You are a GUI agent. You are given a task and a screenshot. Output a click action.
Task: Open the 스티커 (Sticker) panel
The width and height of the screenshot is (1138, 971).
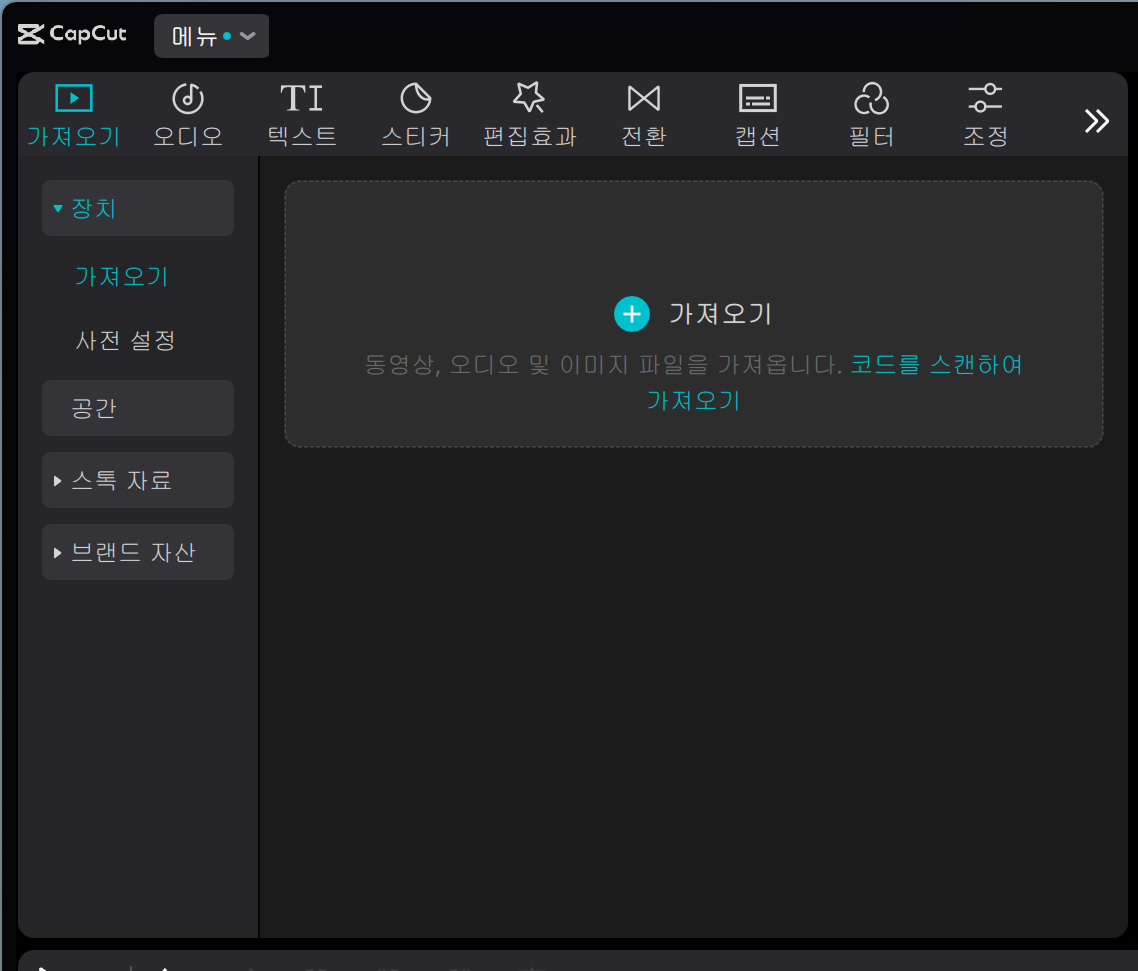point(415,113)
